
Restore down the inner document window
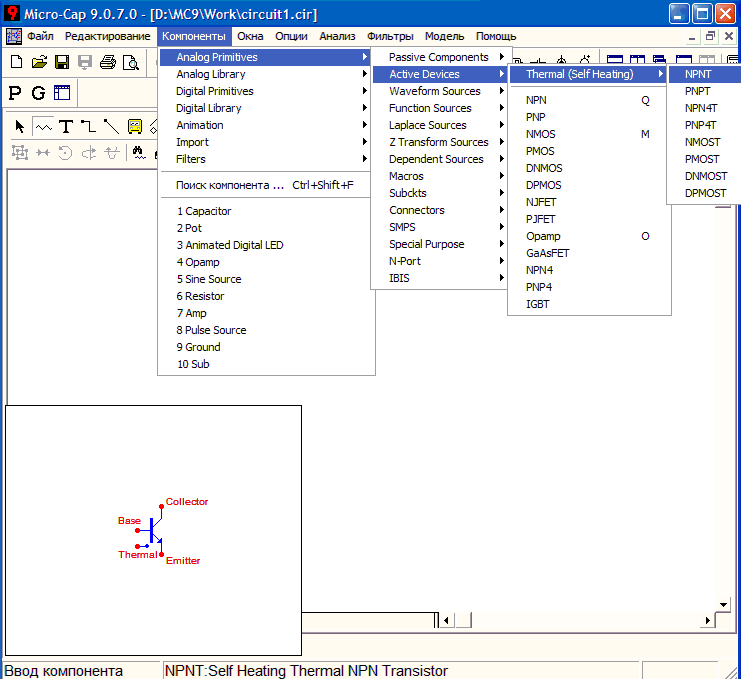(710, 36)
